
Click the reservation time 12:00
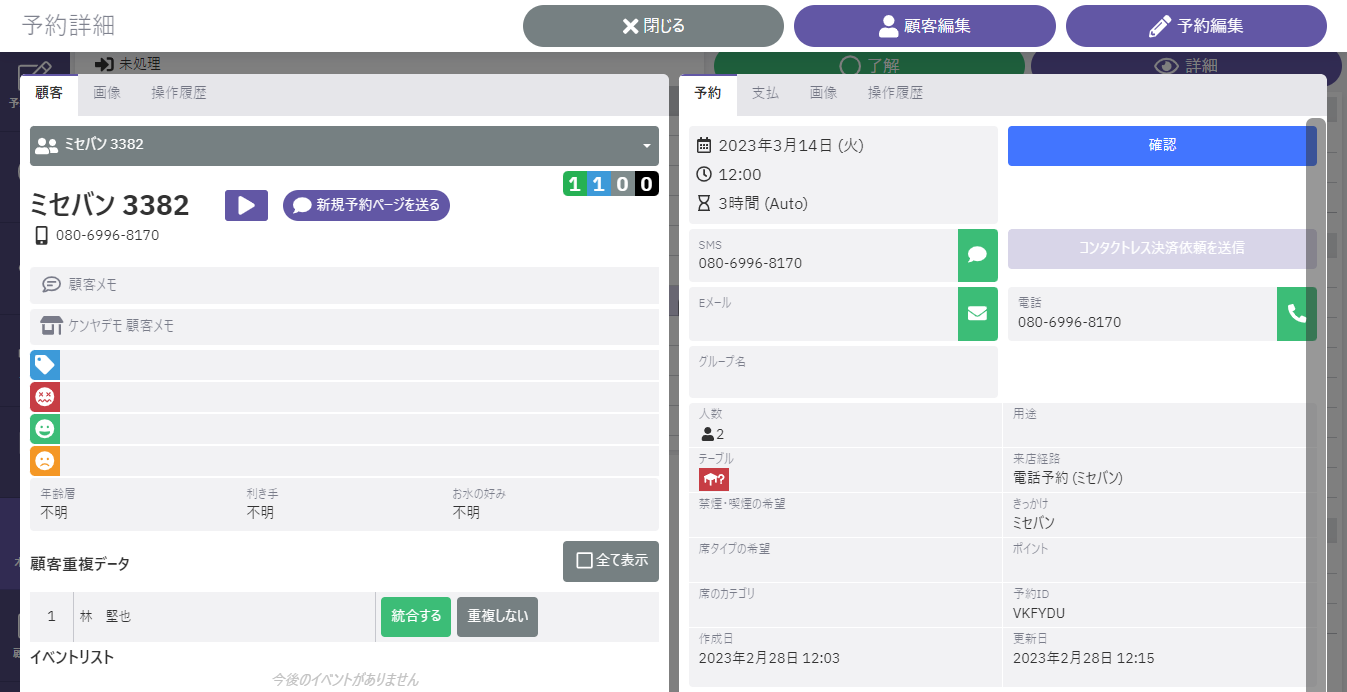coord(740,174)
